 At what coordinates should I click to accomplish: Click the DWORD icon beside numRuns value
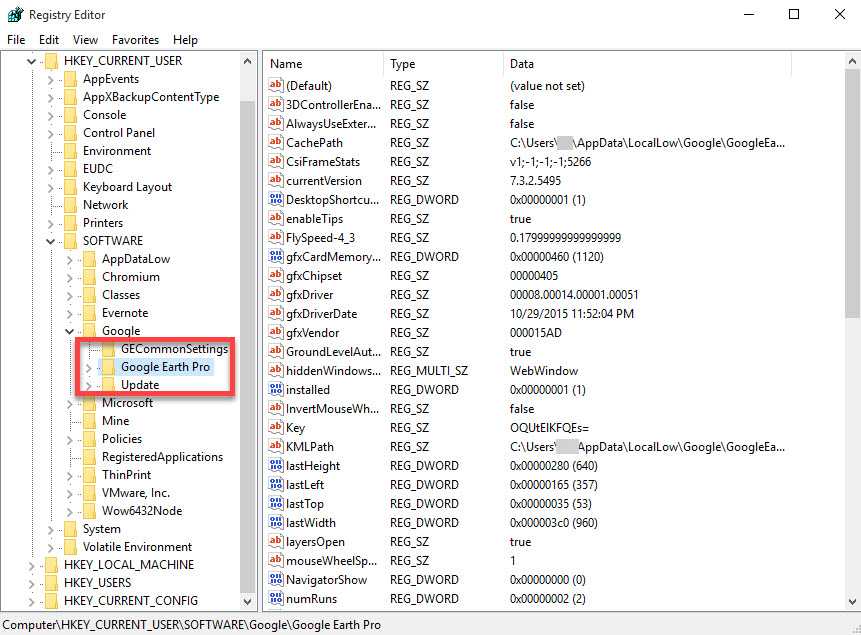point(277,599)
